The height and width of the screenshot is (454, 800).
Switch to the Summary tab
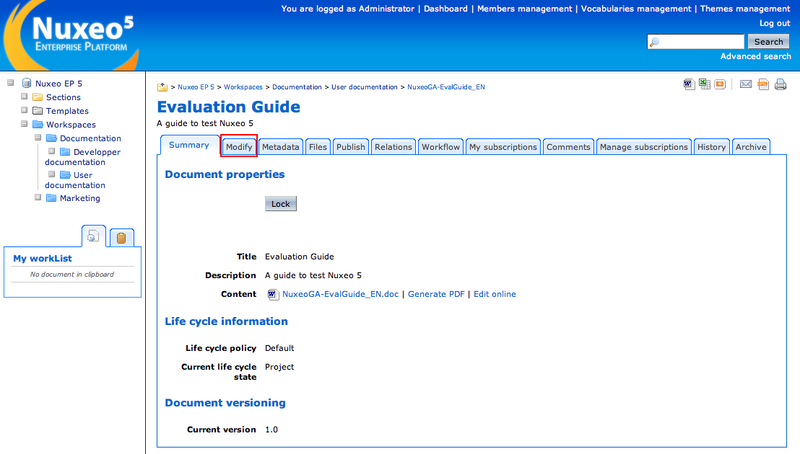(189, 145)
